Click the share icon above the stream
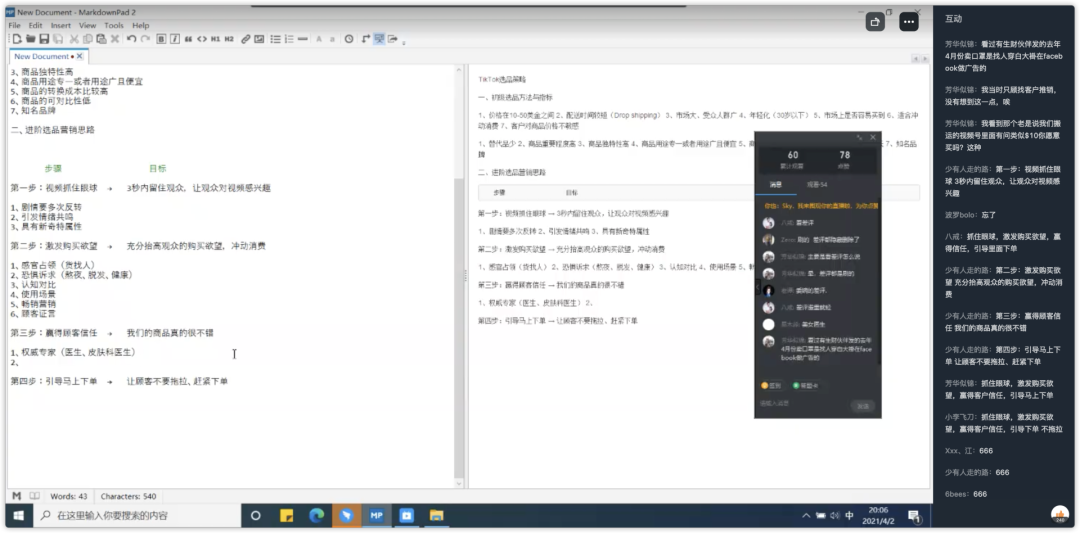 pos(875,22)
